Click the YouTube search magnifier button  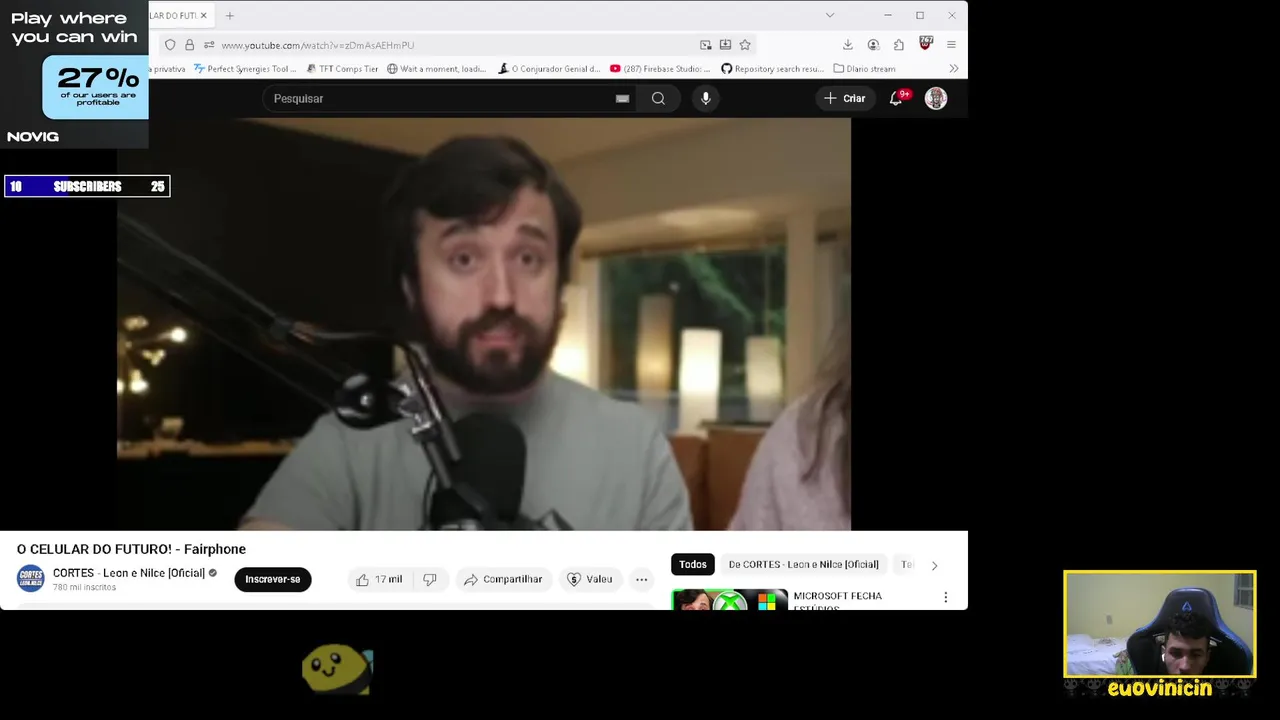[x=658, y=98]
